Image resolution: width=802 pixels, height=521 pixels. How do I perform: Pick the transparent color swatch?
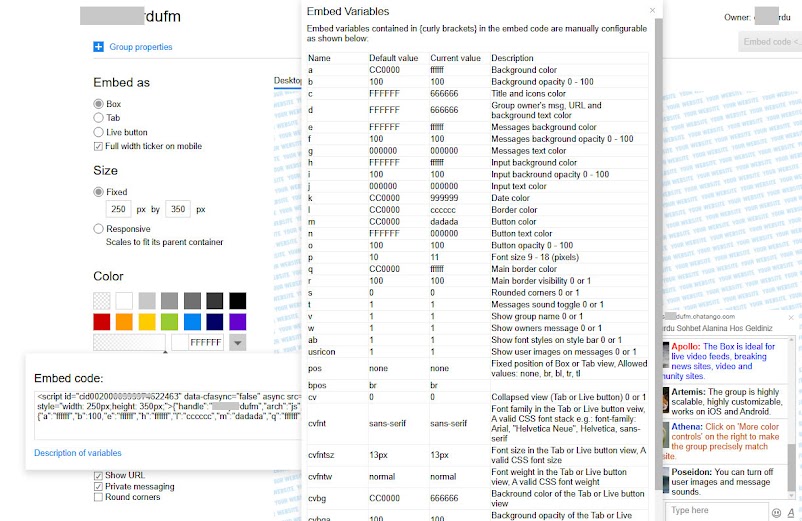(102, 301)
